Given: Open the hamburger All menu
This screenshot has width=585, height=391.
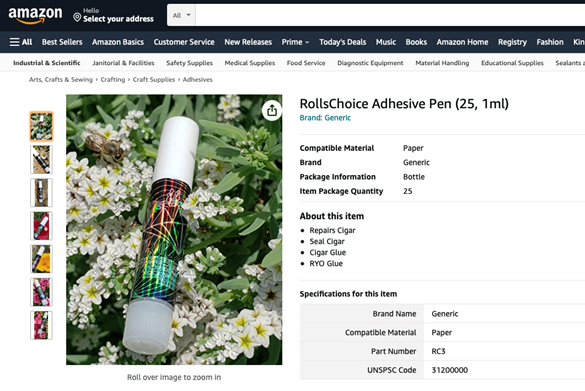Looking at the screenshot, I should 21,42.
